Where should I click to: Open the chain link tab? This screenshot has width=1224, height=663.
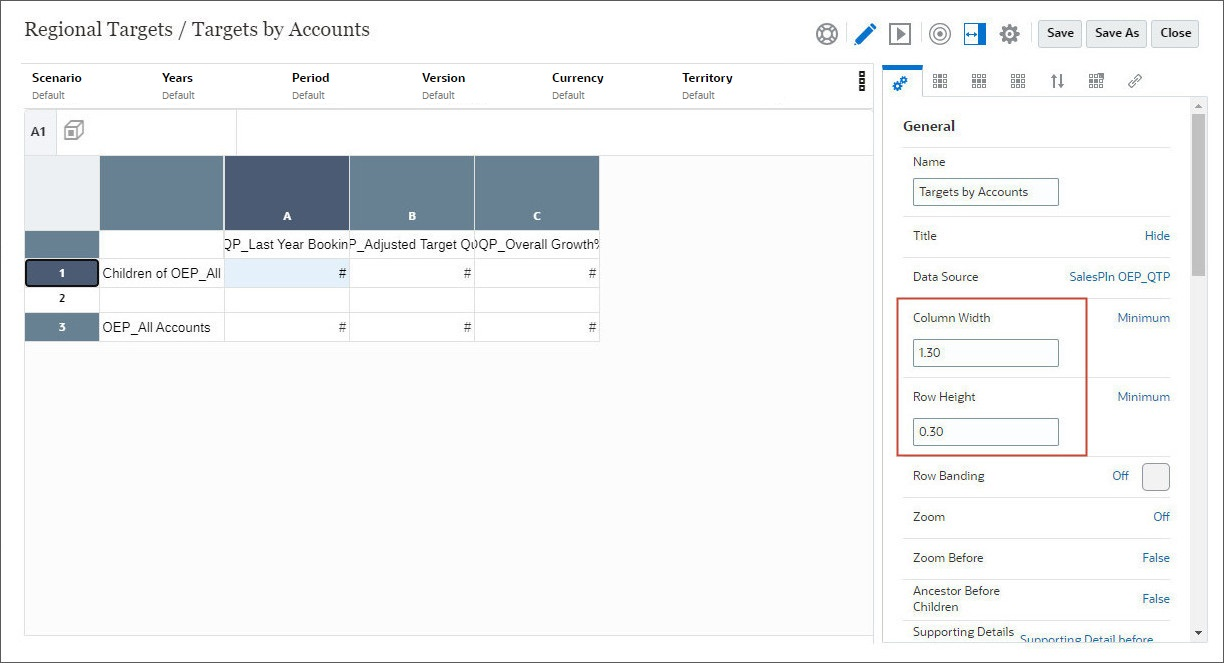[x=1135, y=82]
